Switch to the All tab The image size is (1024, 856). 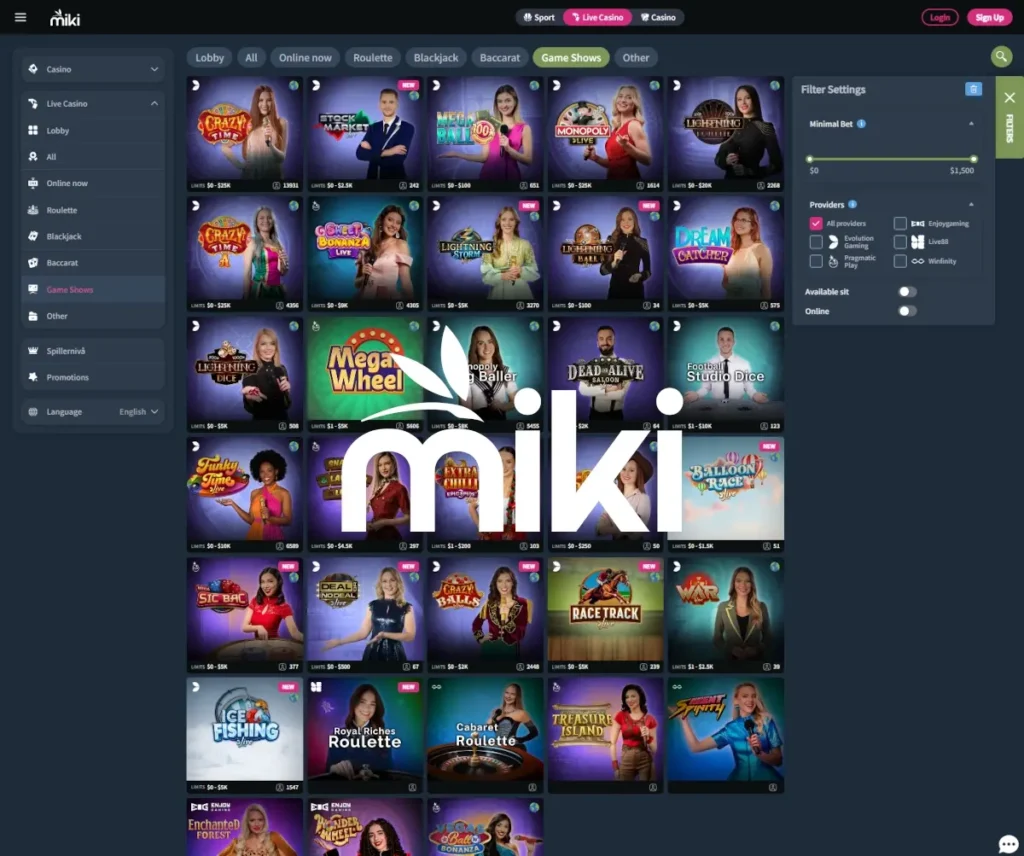click(x=251, y=57)
